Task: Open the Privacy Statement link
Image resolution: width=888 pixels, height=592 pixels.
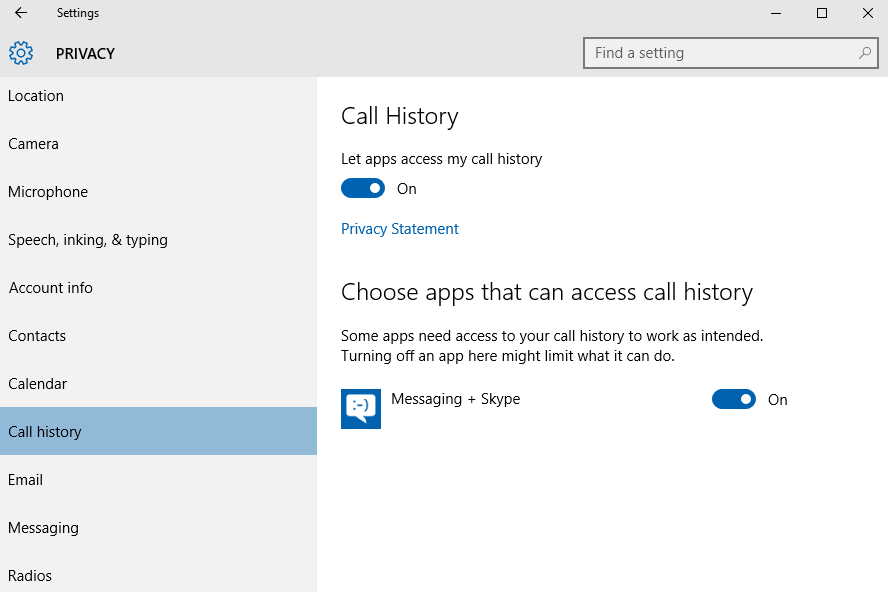Action: (400, 229)
